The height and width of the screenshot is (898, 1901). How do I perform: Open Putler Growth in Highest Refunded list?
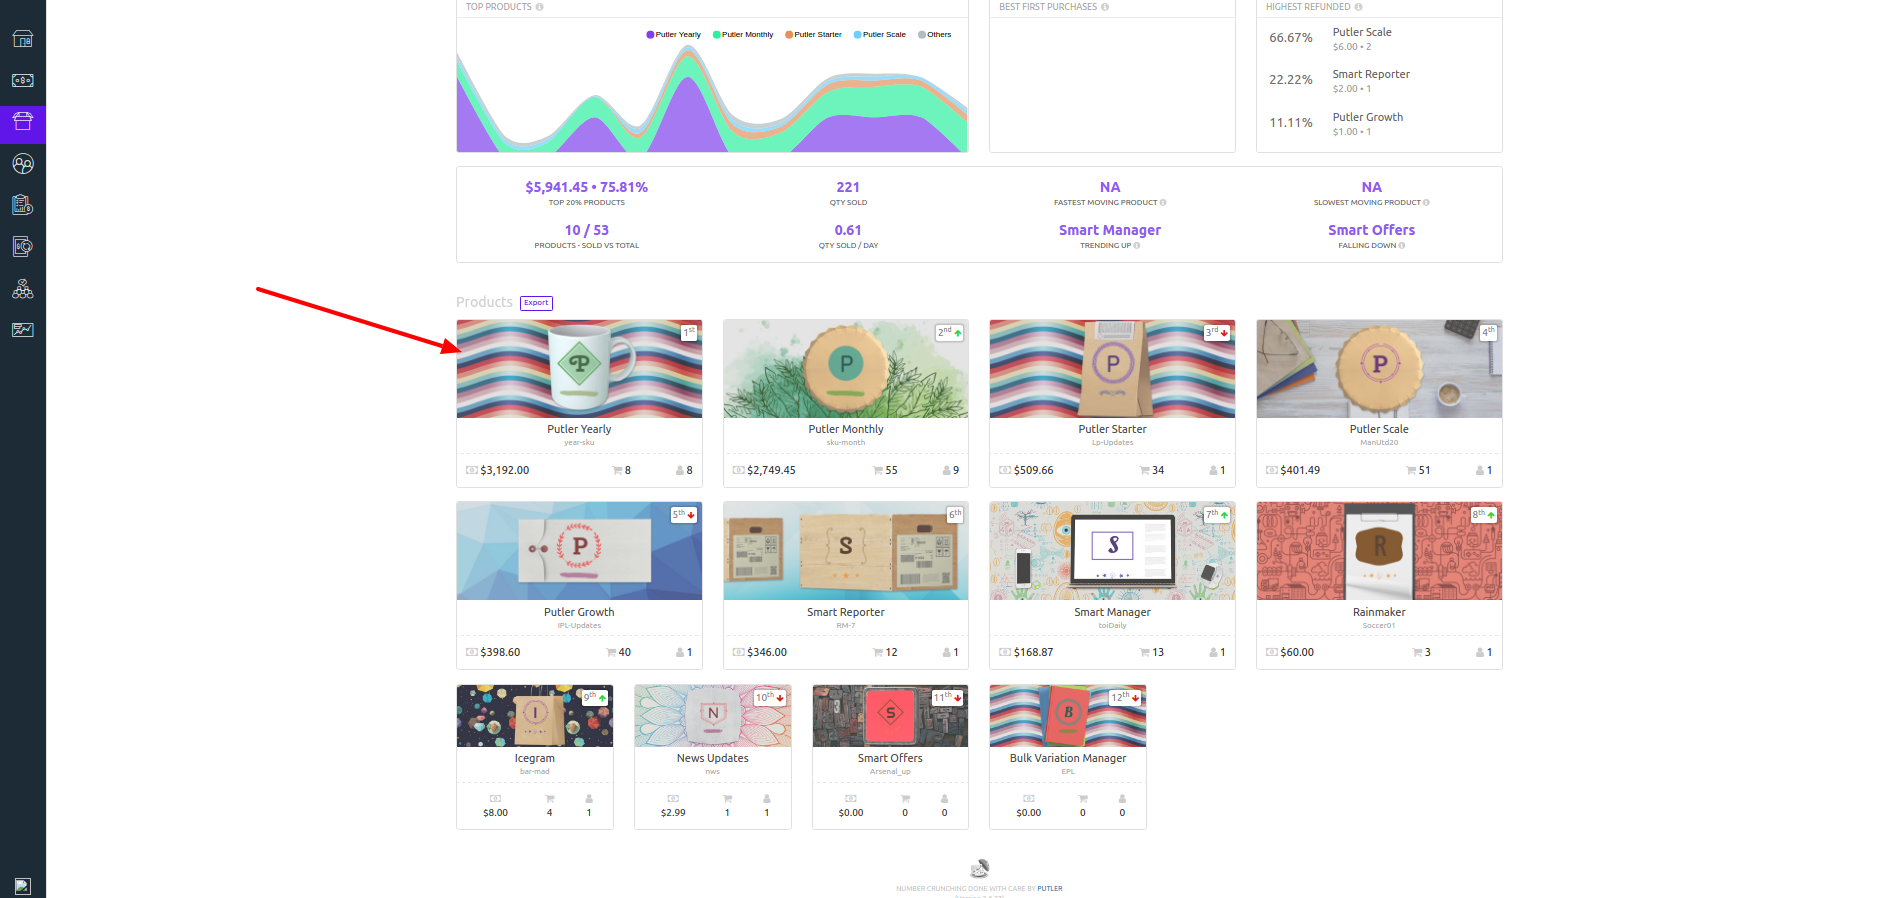[x=1368, y=117]
